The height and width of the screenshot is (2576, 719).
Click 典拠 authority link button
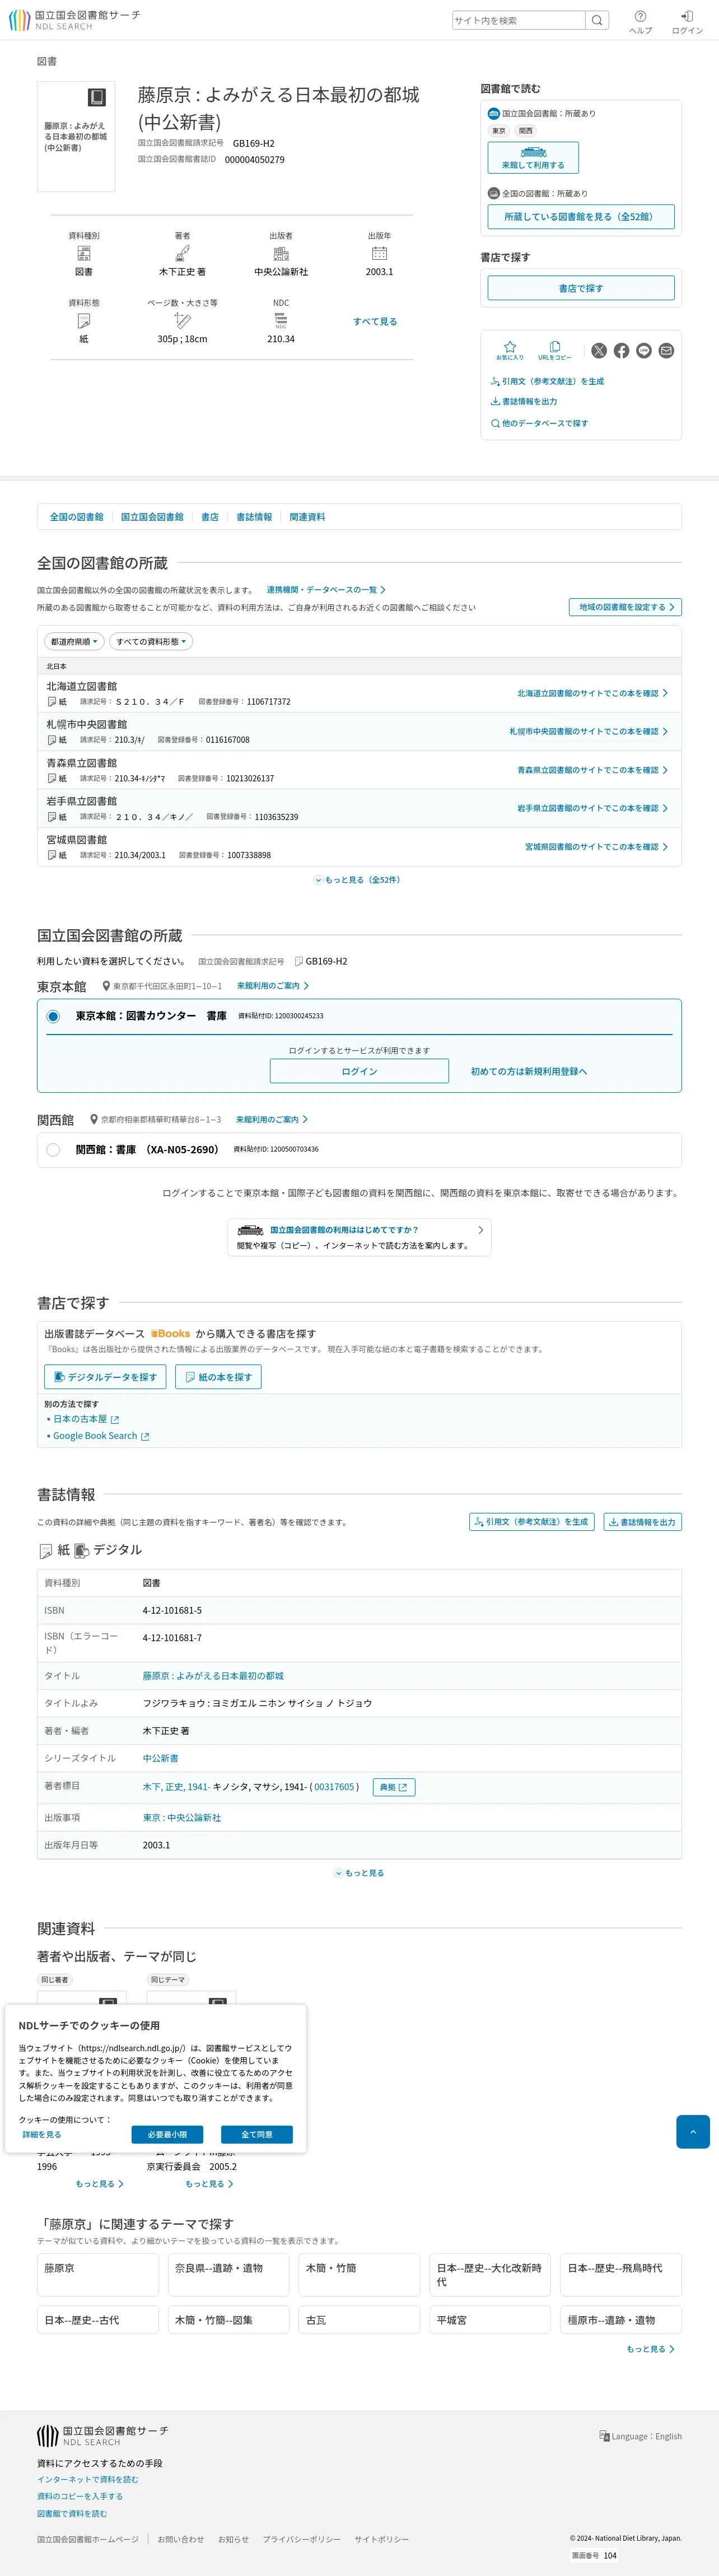coord(394,1787)
